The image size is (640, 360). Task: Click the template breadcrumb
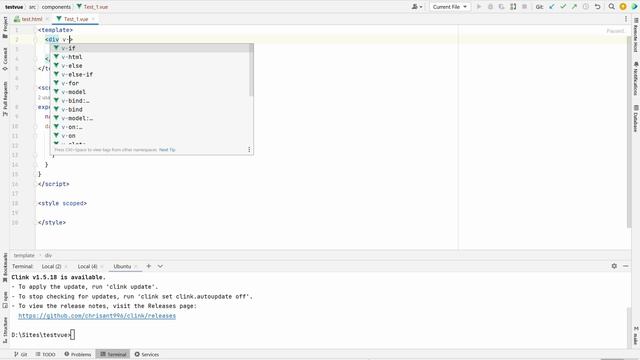[x=24, y=255]
